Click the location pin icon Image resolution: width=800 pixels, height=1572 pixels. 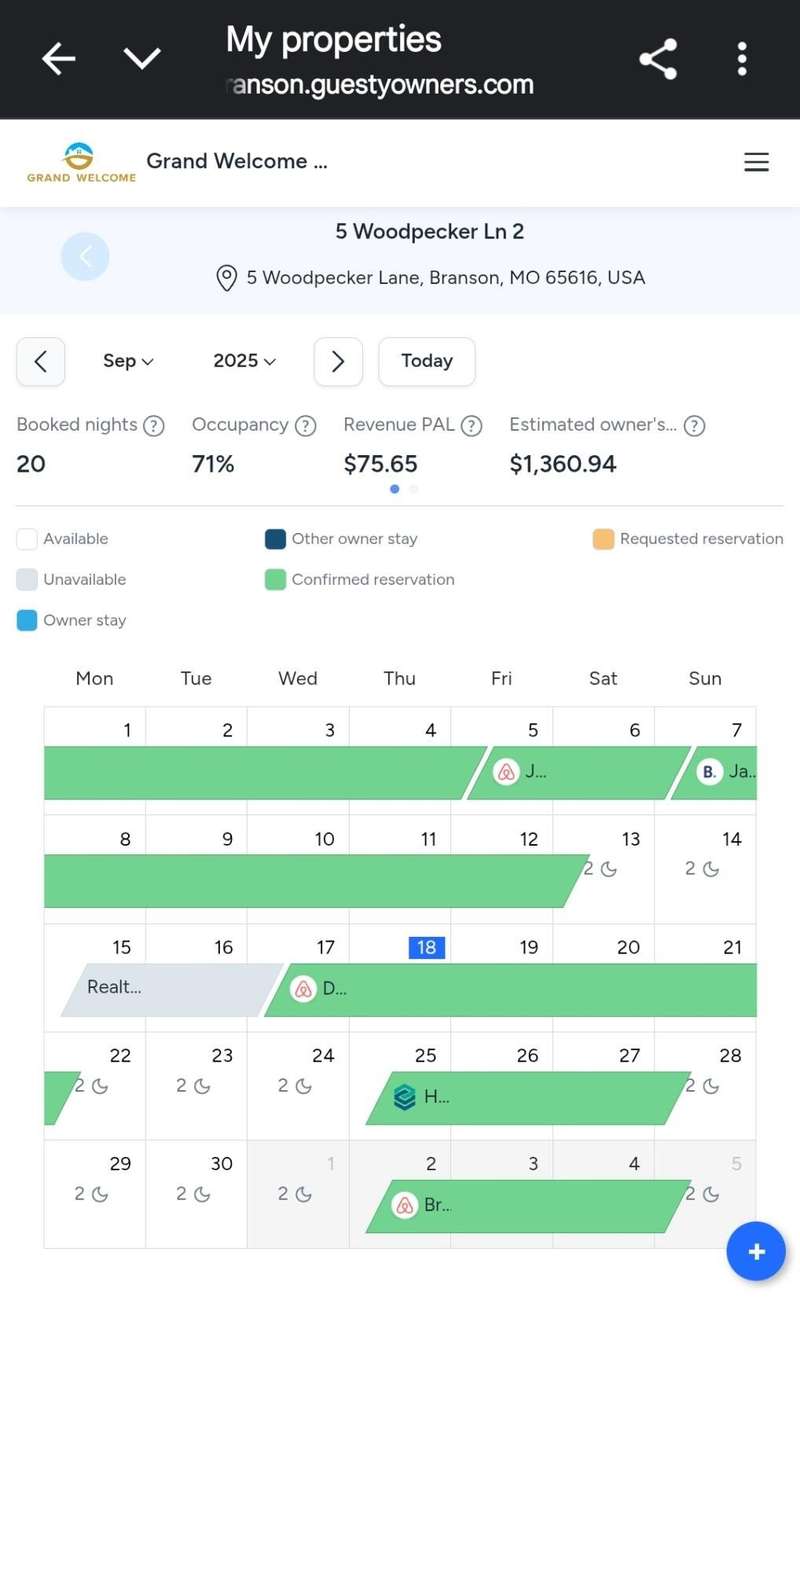click(x=227, y=278)
